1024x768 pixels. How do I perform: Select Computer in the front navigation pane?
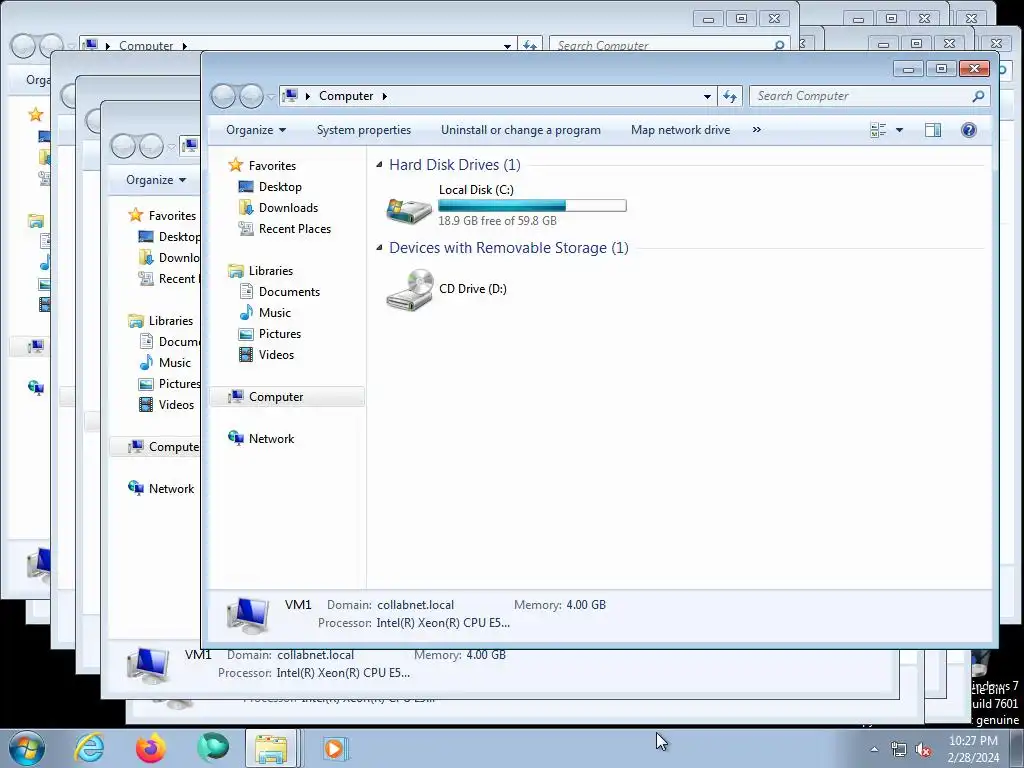287,396
